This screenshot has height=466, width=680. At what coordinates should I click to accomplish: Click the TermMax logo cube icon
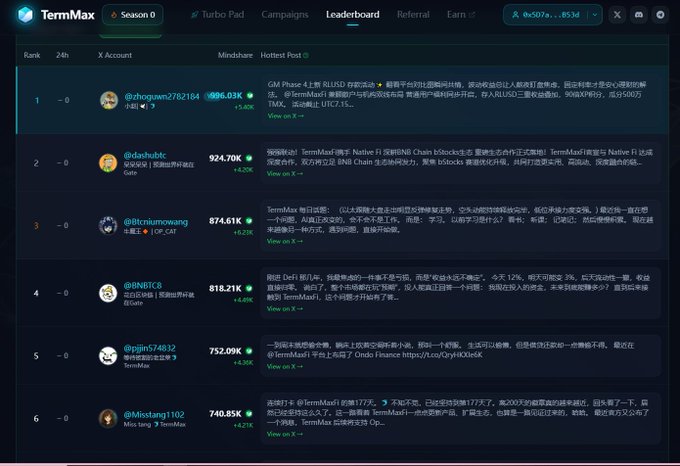coord(25,15)
